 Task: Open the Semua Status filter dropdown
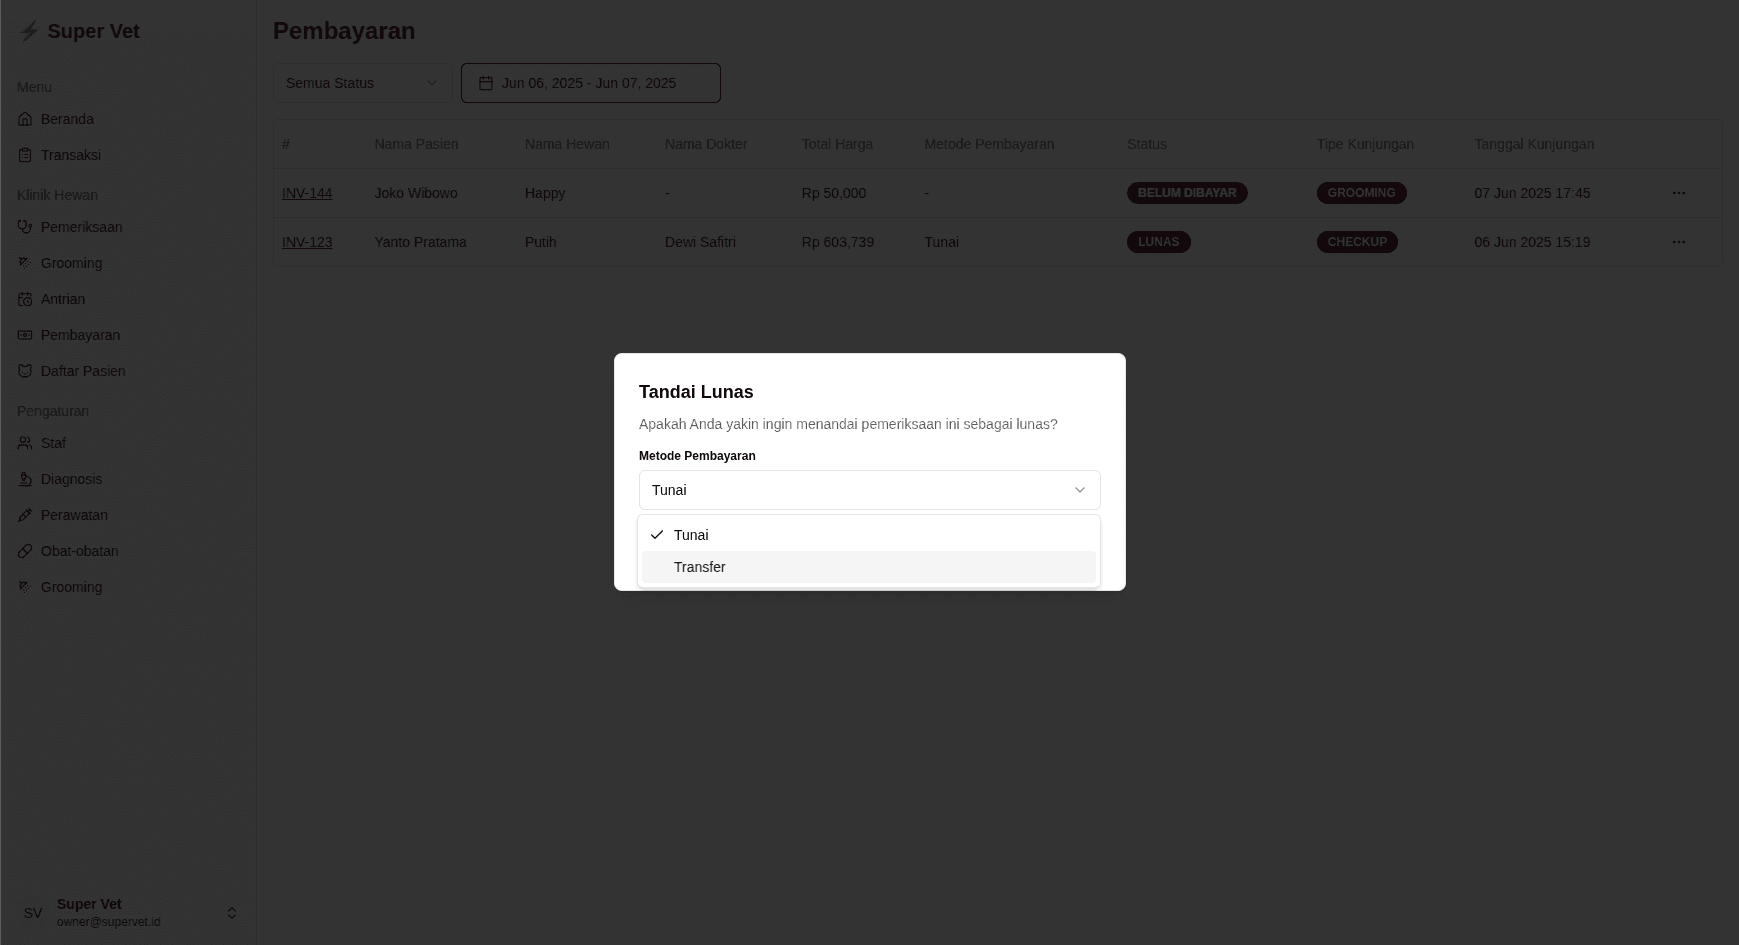pos(361,83)
